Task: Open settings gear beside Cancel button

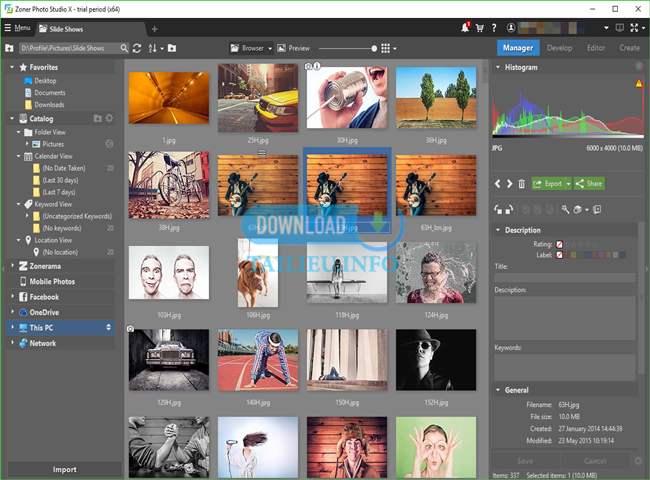Action: pos(638,461)
